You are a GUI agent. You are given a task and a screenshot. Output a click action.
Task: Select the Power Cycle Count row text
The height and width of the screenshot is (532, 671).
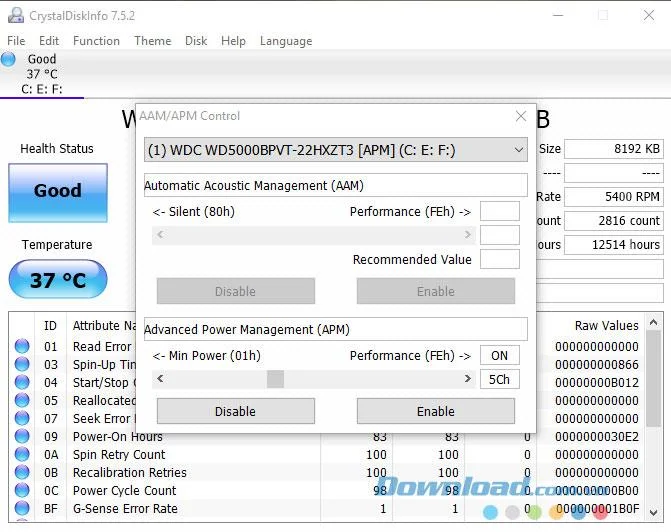tap(125, 490)
